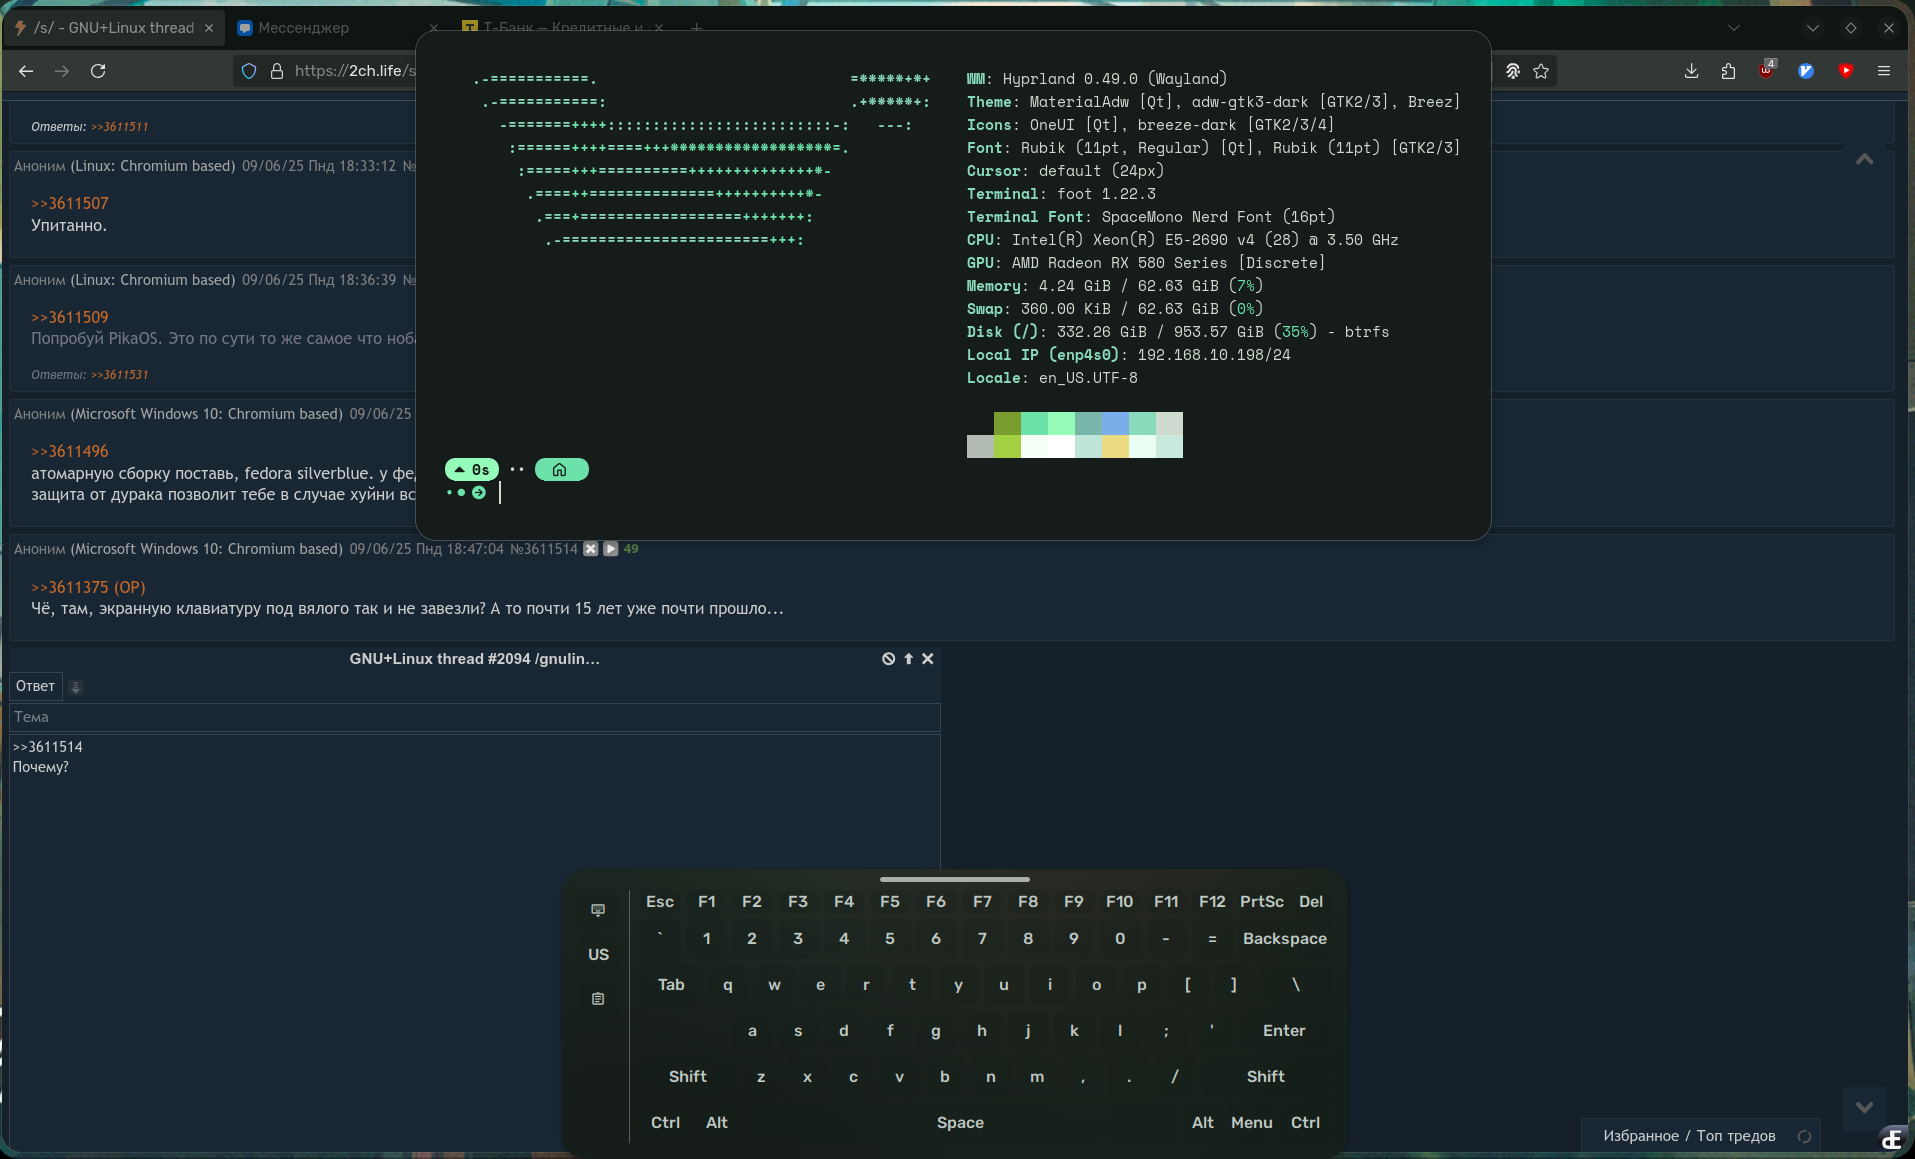Click site logo icon at bottom right corner
The height and width of the screenshot is (1159, 1915).
(1891, 1139)
